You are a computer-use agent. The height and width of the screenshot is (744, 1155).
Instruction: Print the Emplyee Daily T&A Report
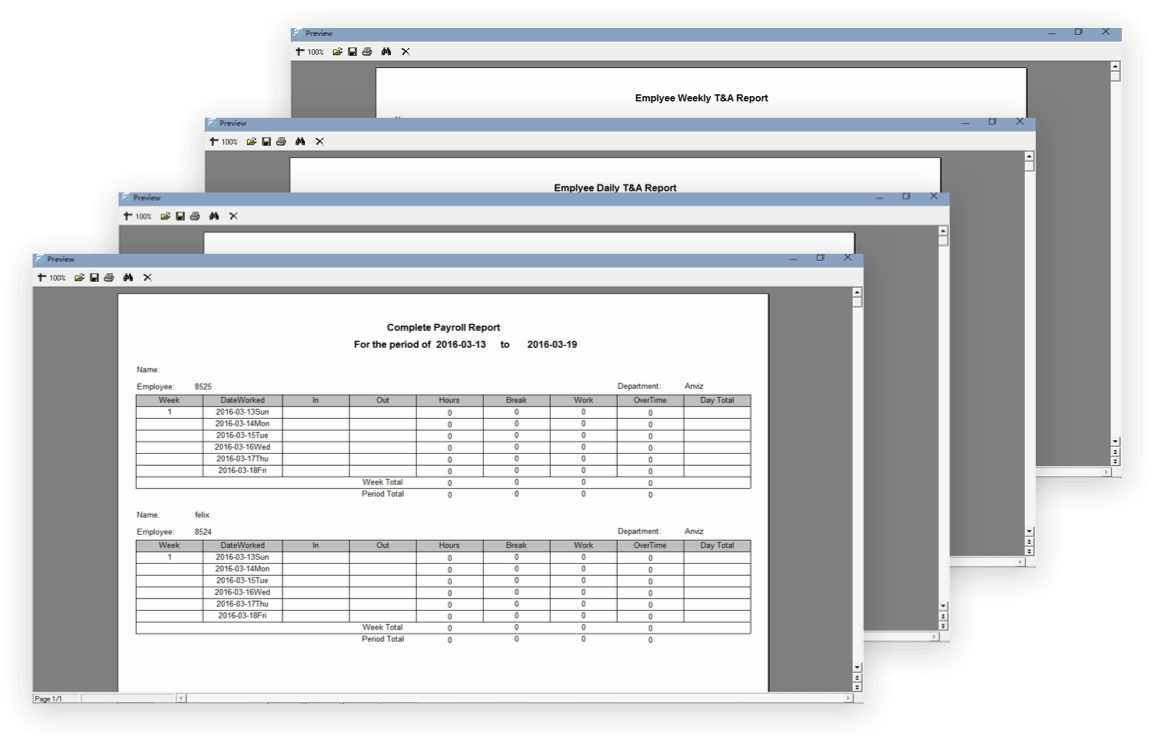pyautogui.click(x=281, y=142)
